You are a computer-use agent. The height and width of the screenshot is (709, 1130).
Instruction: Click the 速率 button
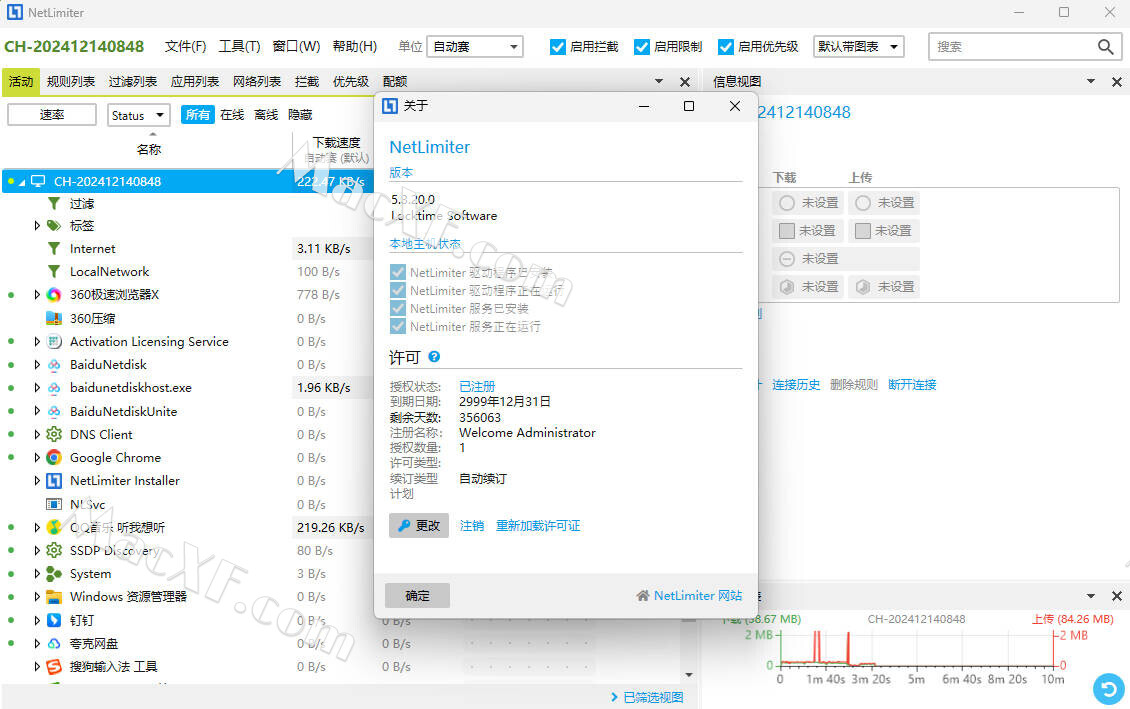(52, 115)
